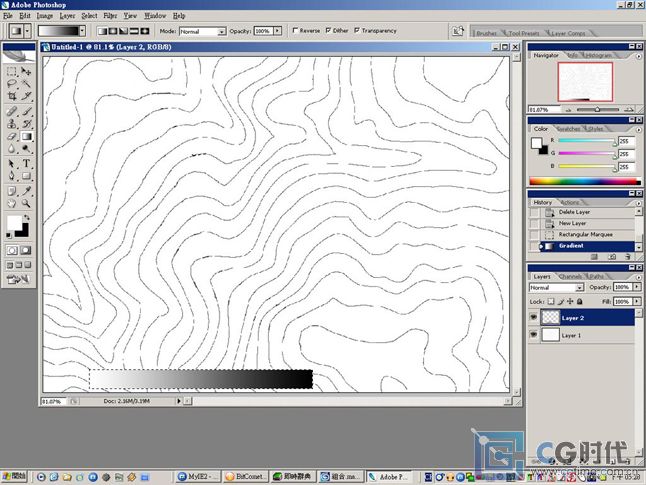This screenshot has width=646, height=485.
Task: Reset default foreground and background colors
Action: pos(9,235)
